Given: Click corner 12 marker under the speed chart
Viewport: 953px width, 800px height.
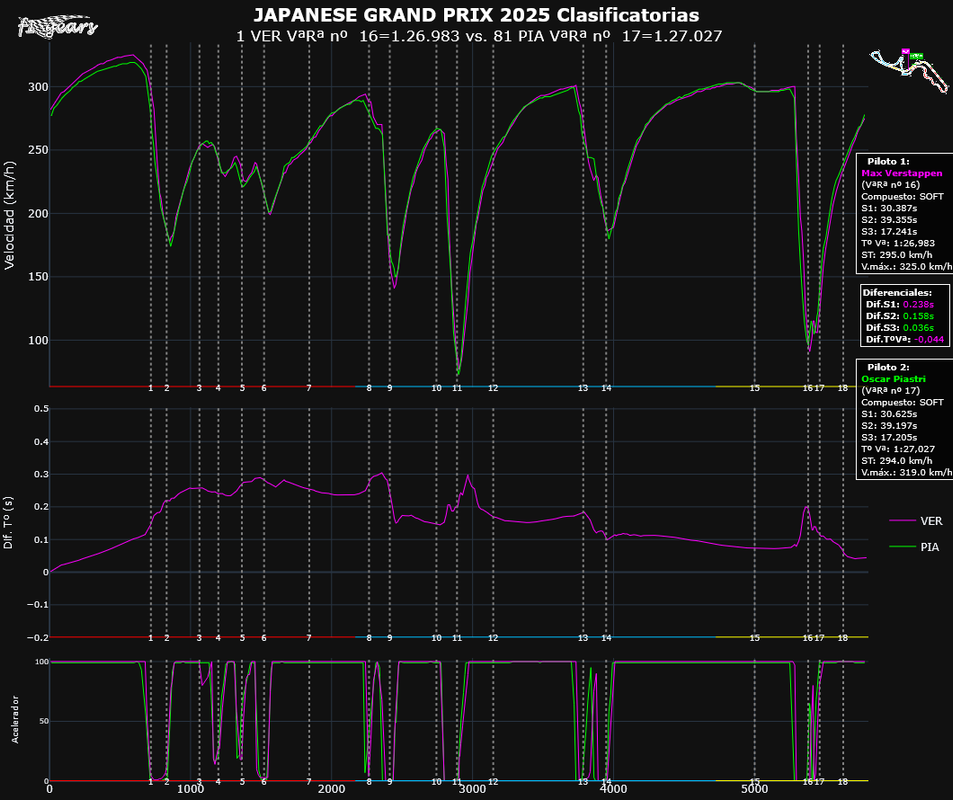Looking at the screenshot, I should pyautogui.click(x=493, y=388).
